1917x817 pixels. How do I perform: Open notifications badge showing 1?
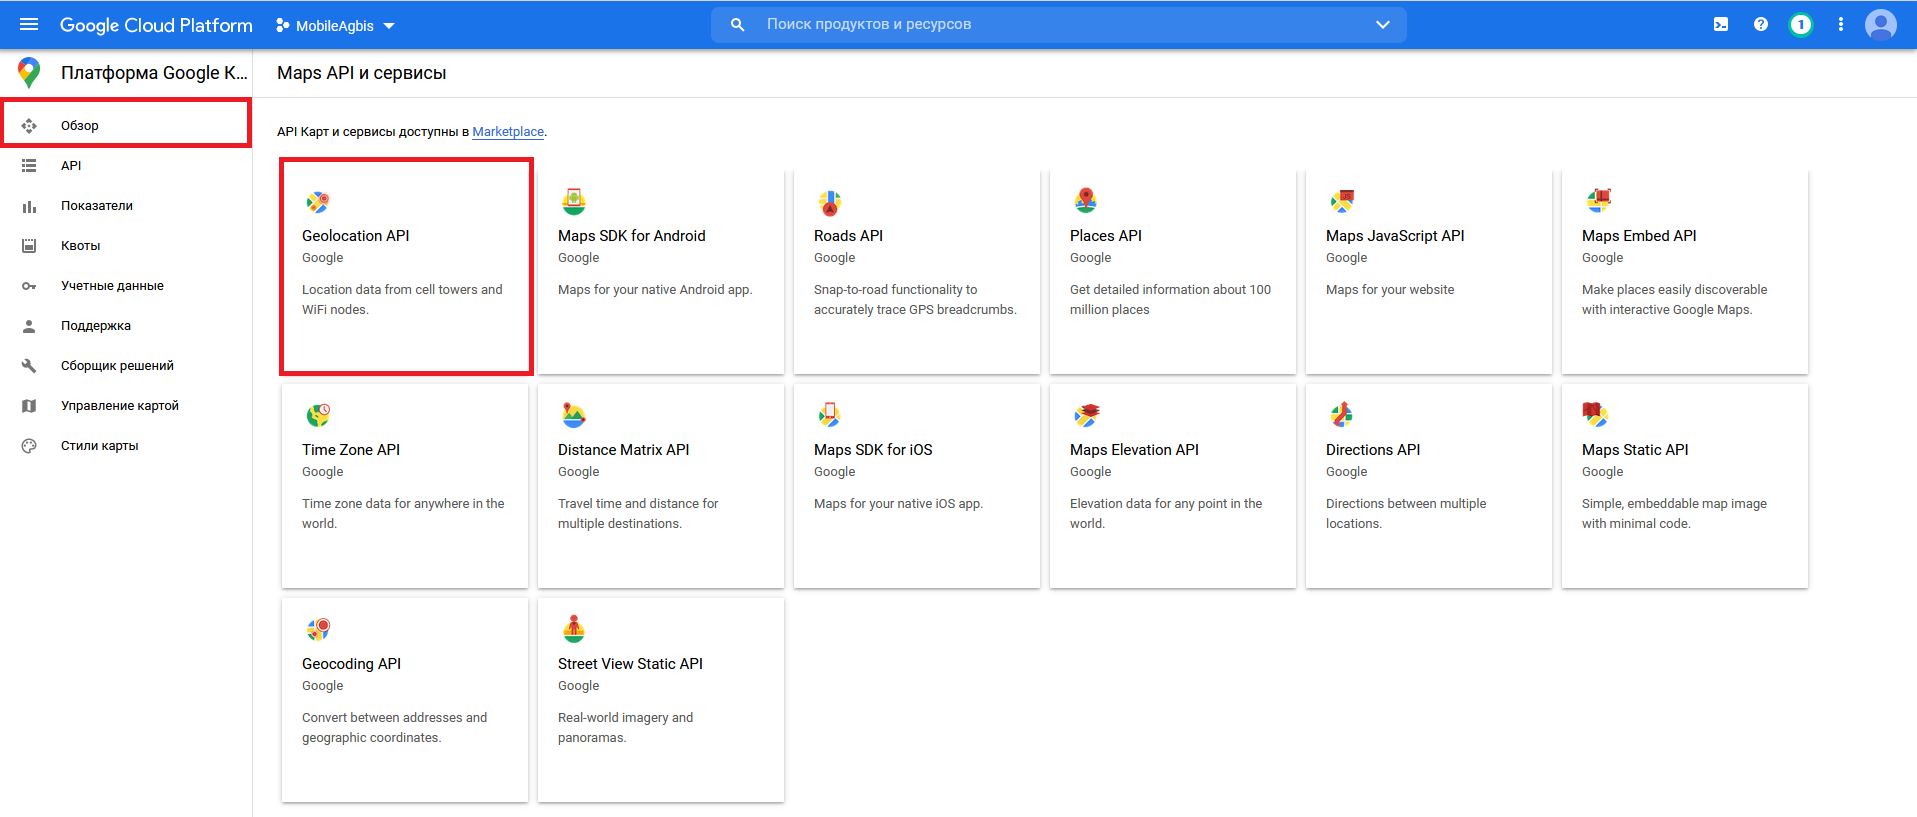coord(1801,25)
